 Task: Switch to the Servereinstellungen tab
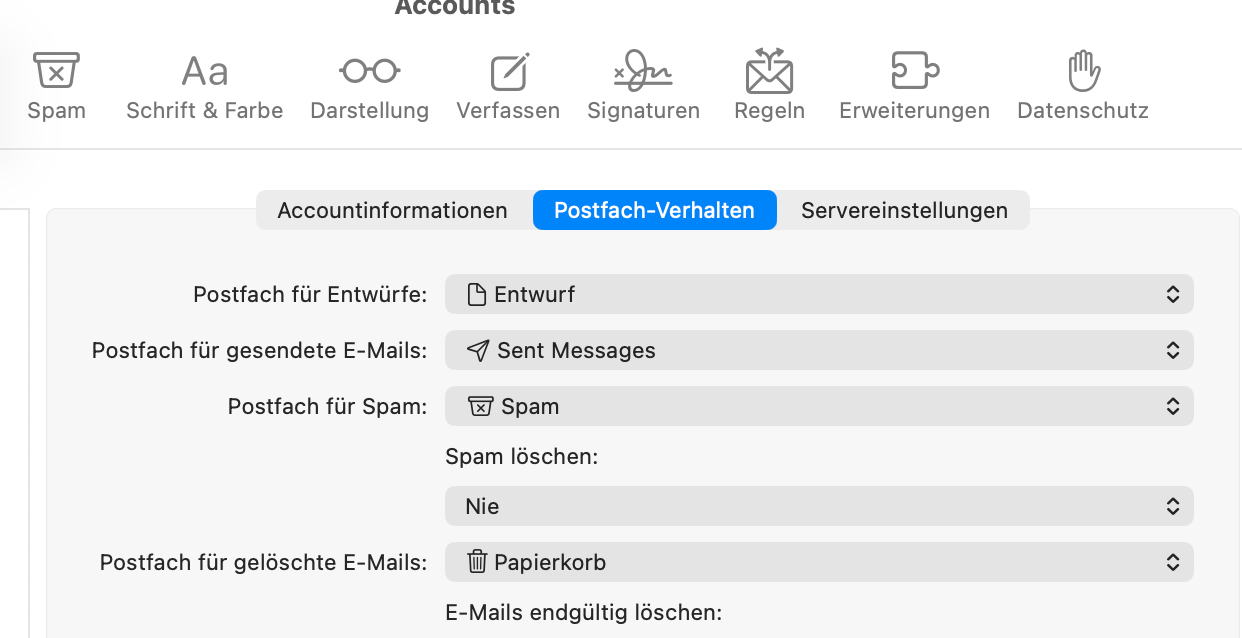coord(904,211)
